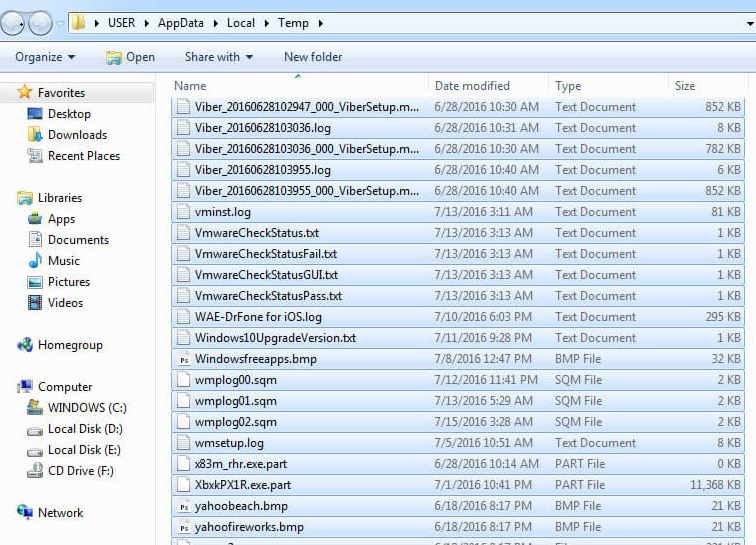Open the Desktop icon in Favorites
The image size is (756, 545).
coord(36,114)
